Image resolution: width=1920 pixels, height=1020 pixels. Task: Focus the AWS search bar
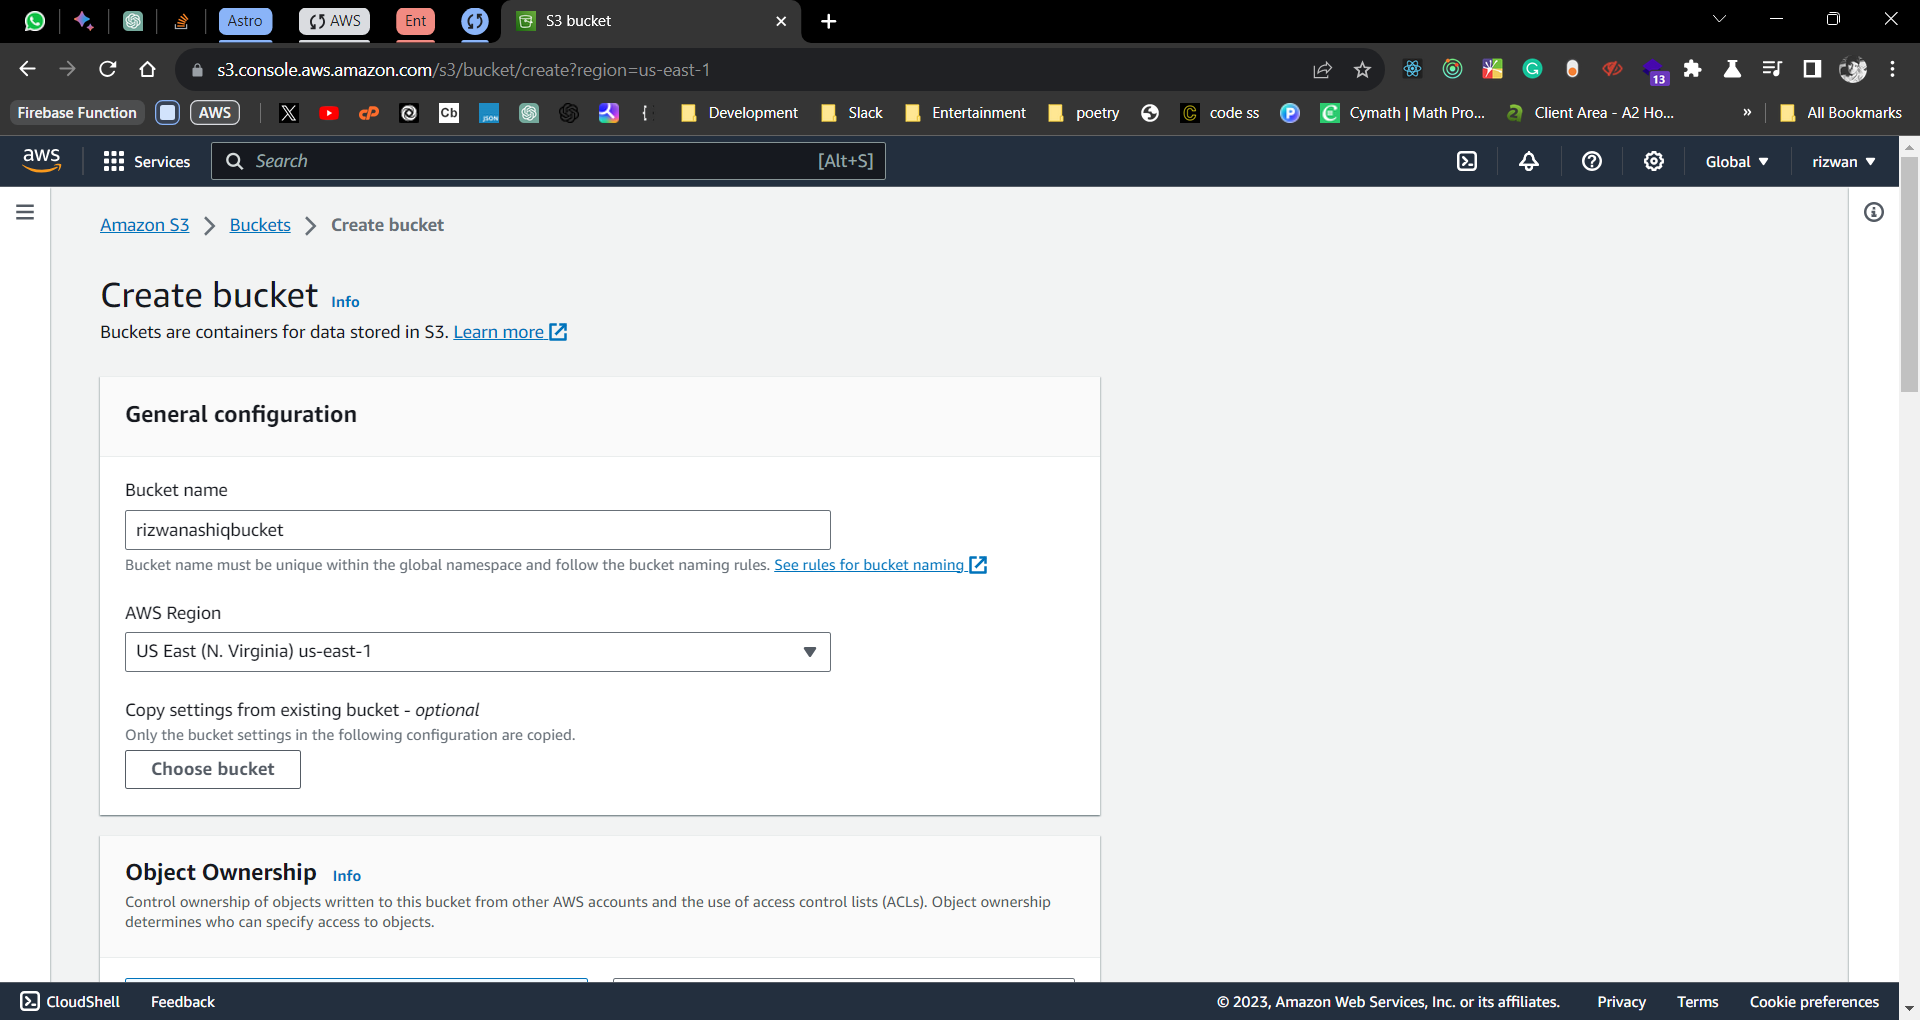tap(548, 161)
